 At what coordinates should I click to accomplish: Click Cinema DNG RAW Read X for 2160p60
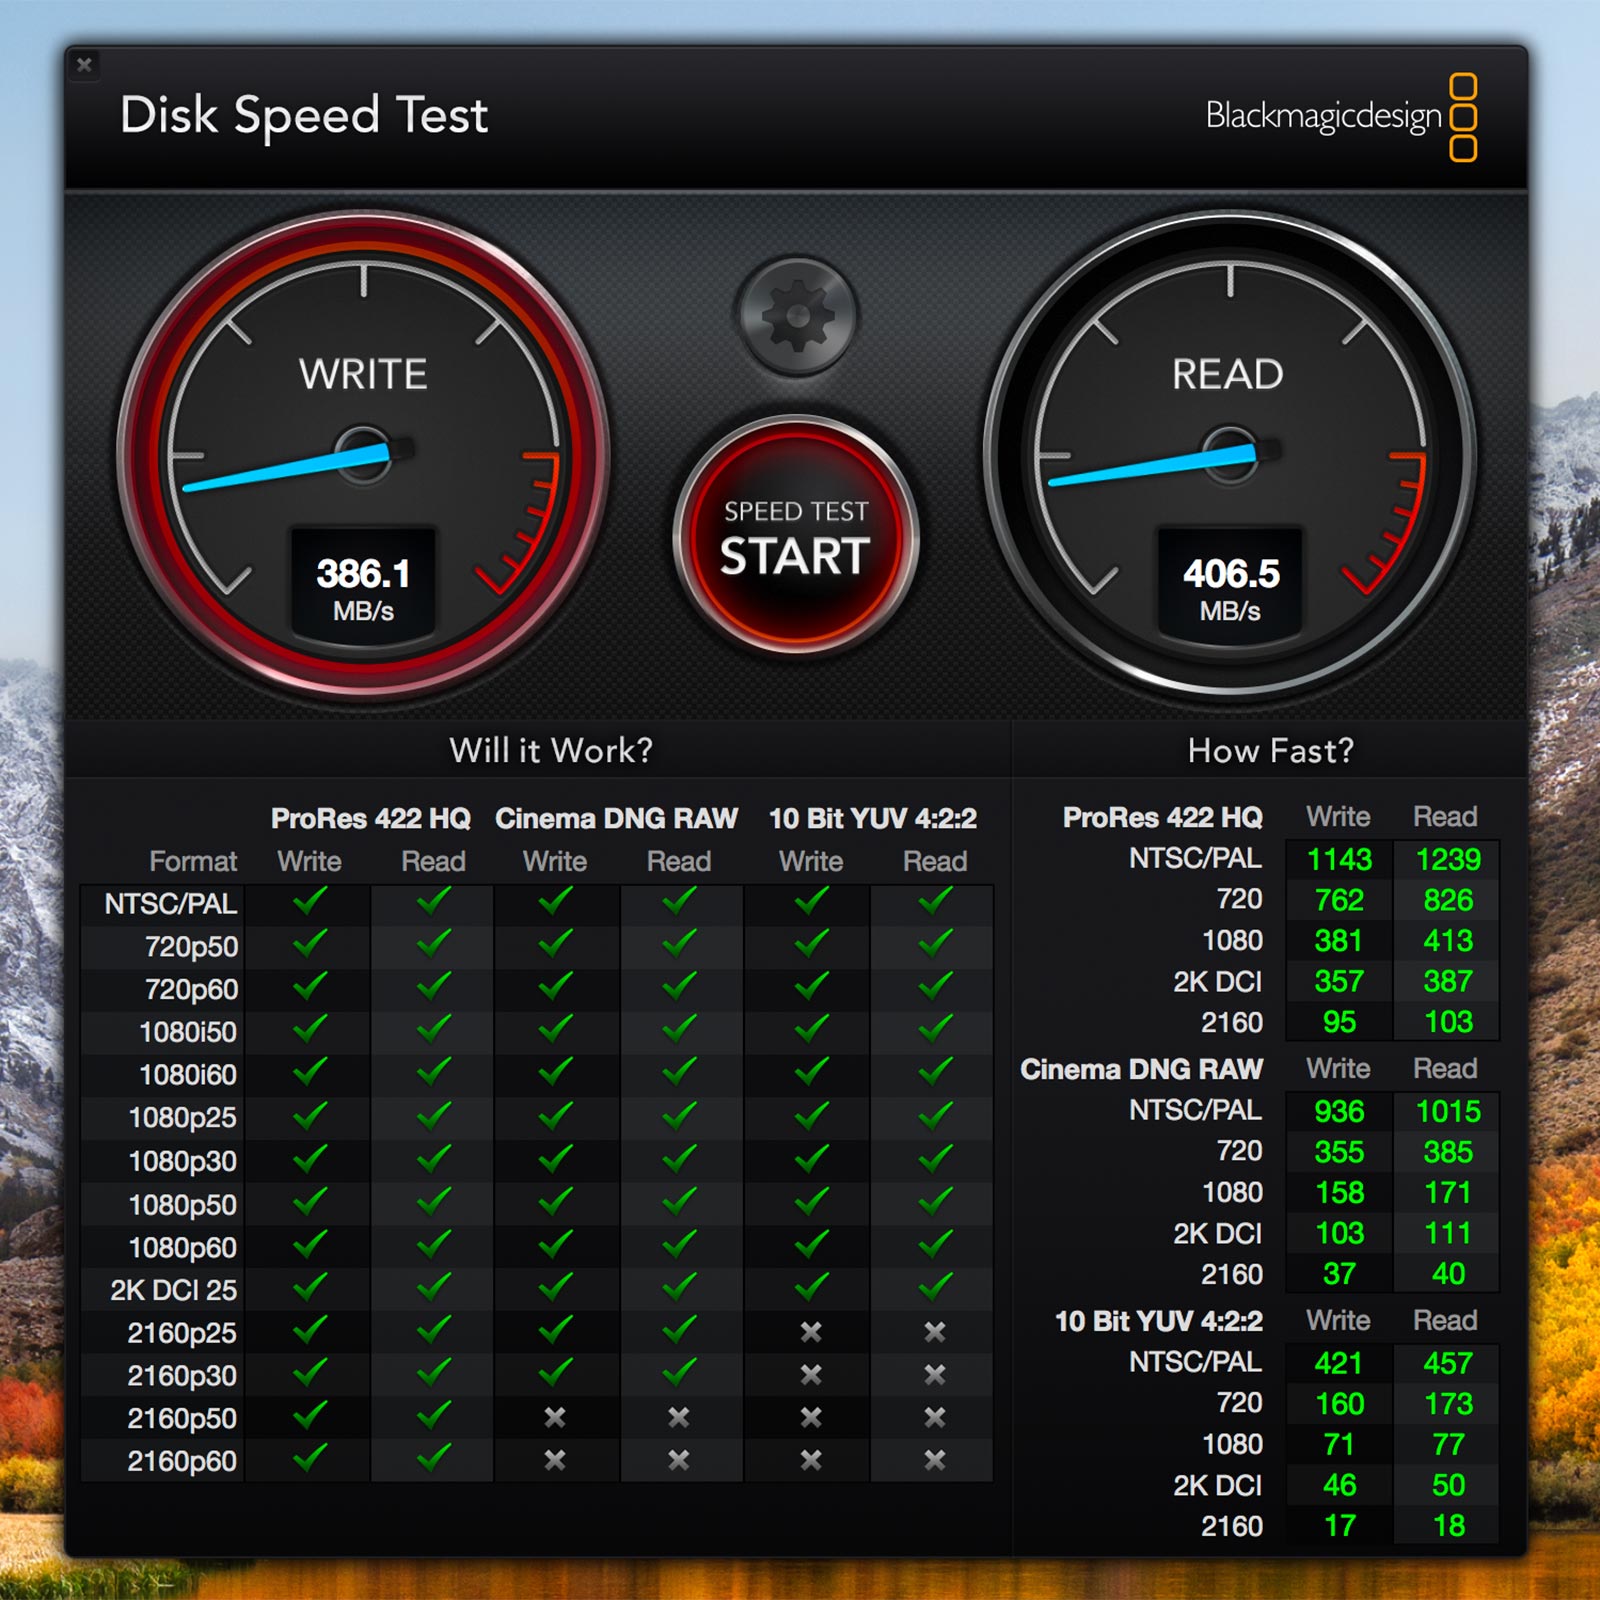(679, 1460)
